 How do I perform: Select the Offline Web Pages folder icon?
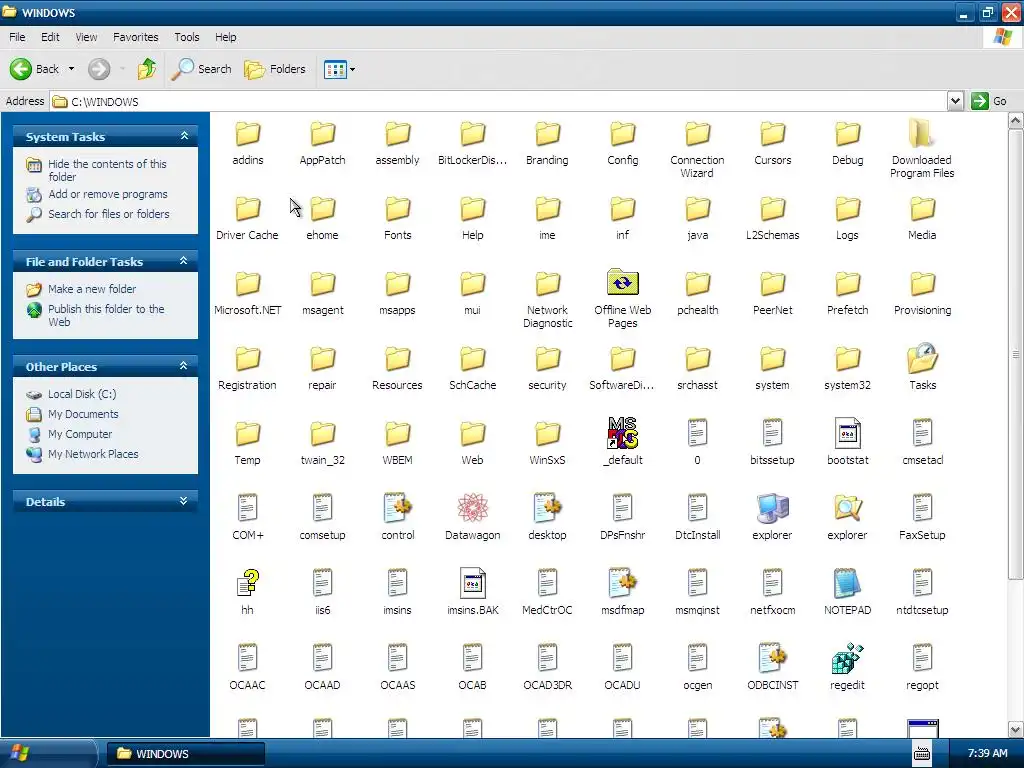point(622,283)
